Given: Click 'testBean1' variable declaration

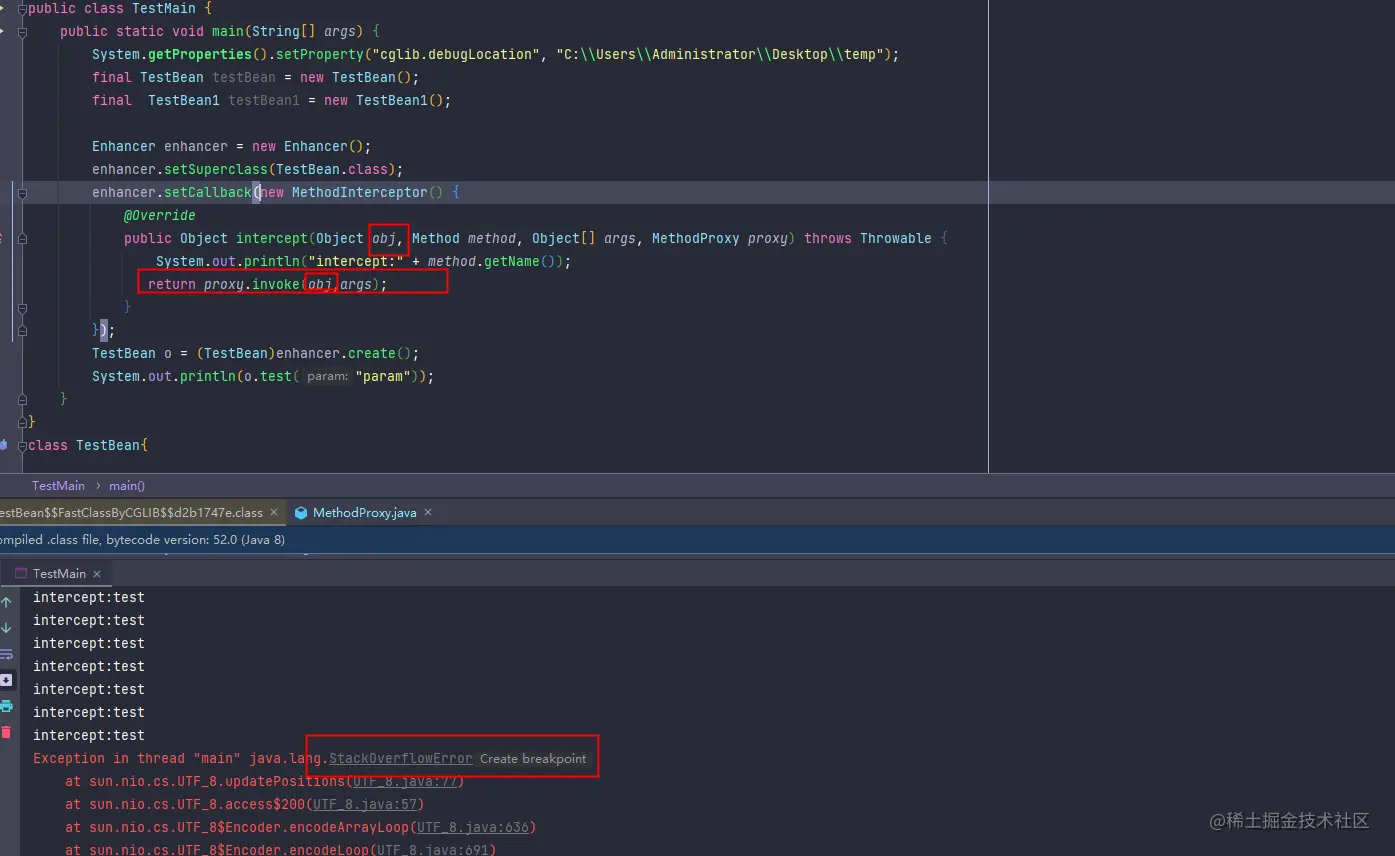Looking at the screenshot, I should (264, 101).
